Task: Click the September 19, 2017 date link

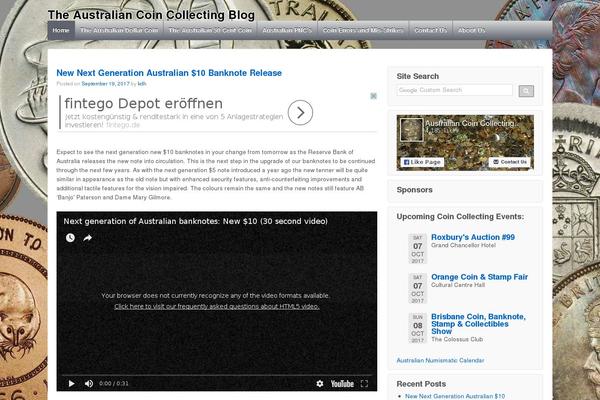Action: (x=106, y=83)
